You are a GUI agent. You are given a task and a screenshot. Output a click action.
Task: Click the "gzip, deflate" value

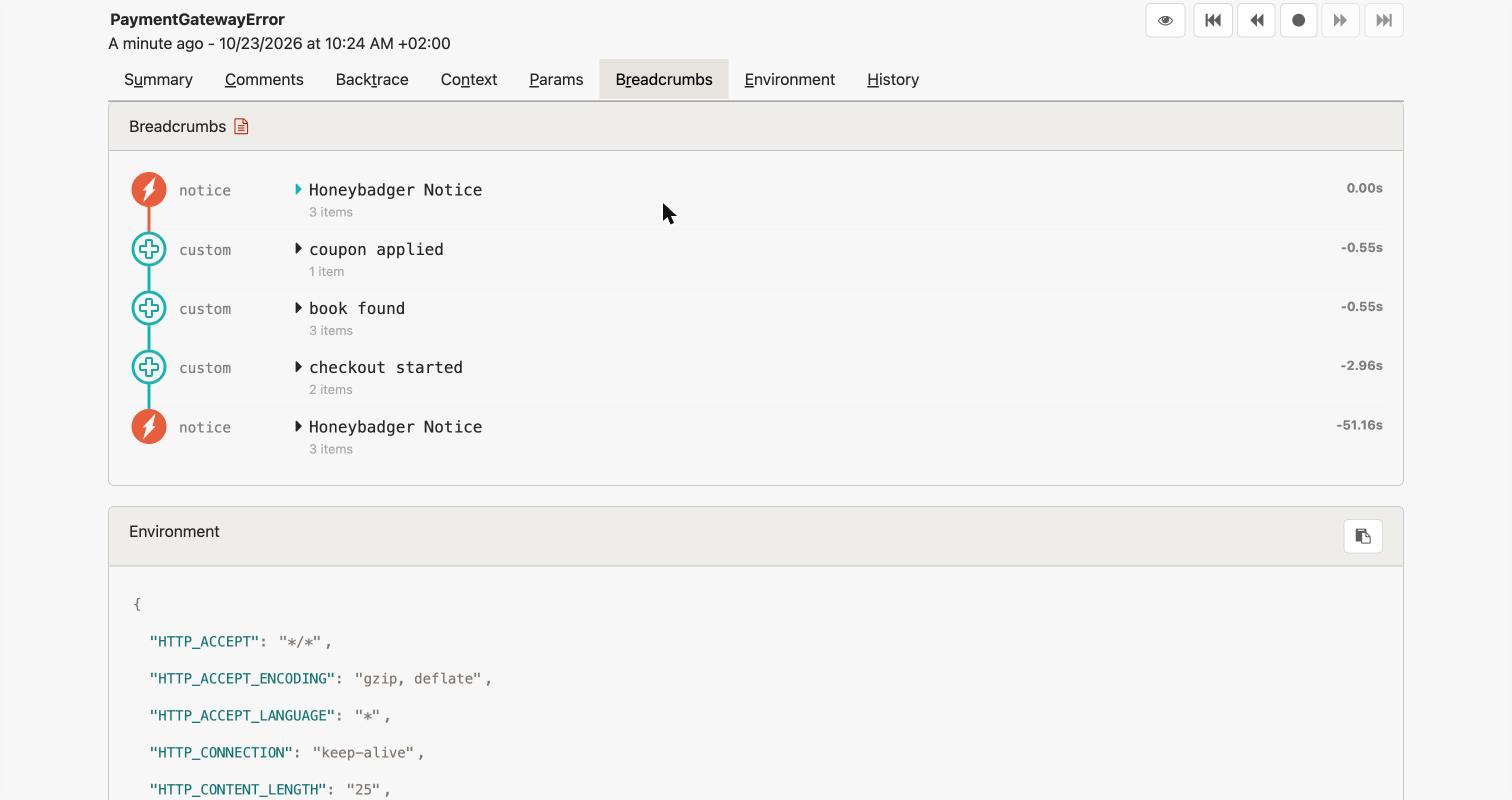click(x=419, y=678)
